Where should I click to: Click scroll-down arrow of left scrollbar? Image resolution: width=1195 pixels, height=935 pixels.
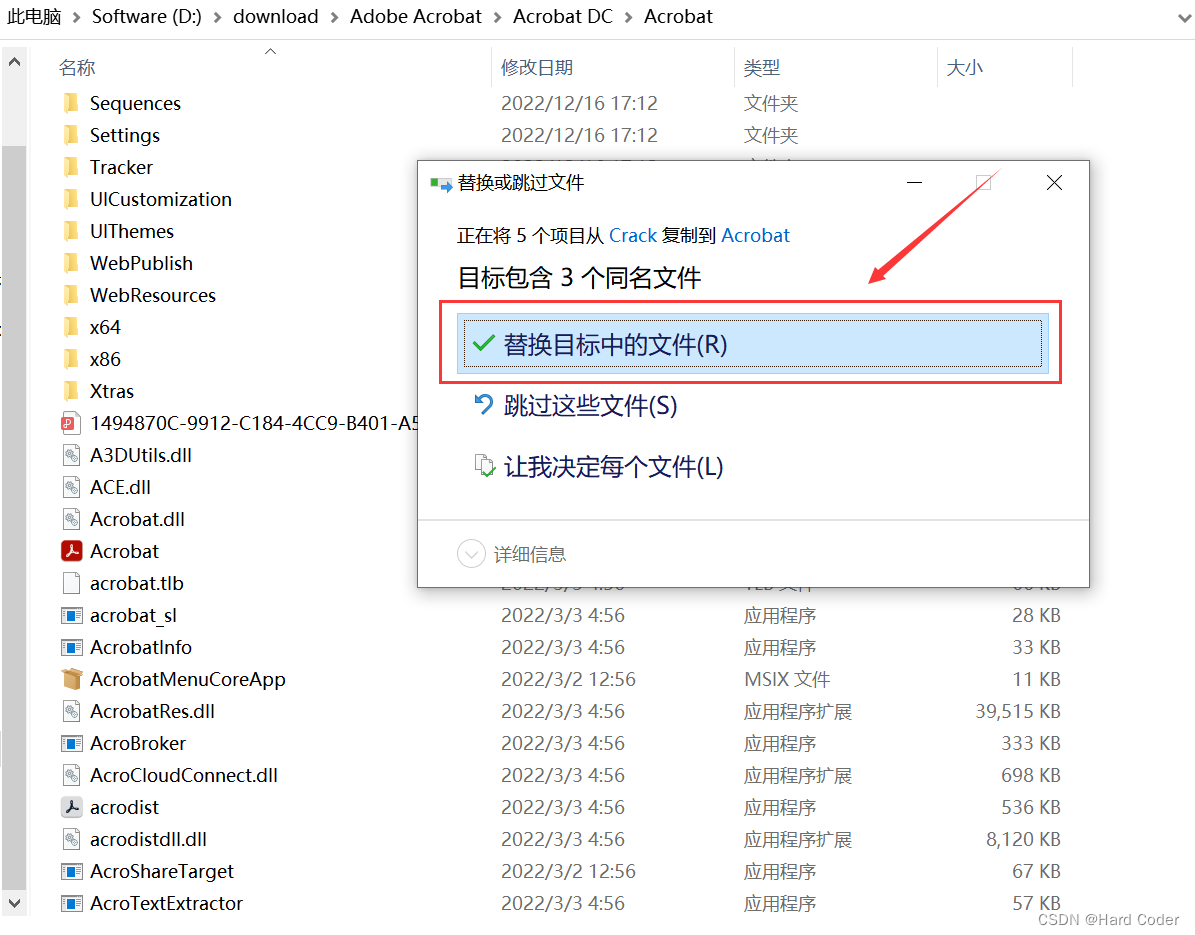14,903
